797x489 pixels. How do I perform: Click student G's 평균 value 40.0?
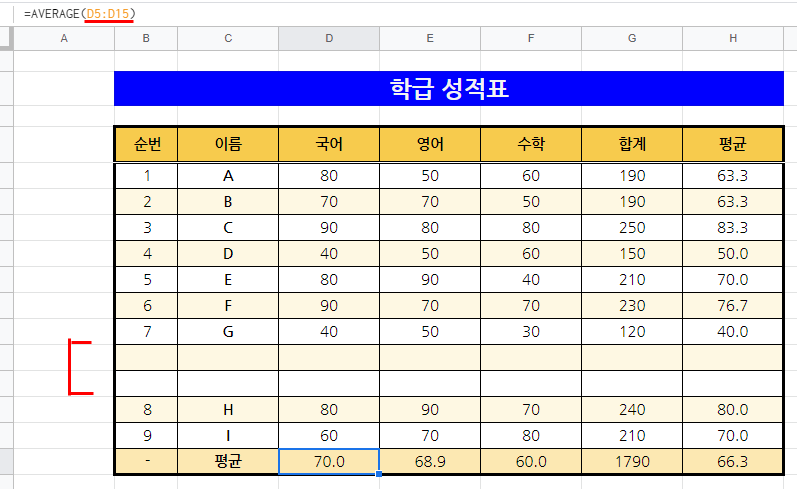732,331
